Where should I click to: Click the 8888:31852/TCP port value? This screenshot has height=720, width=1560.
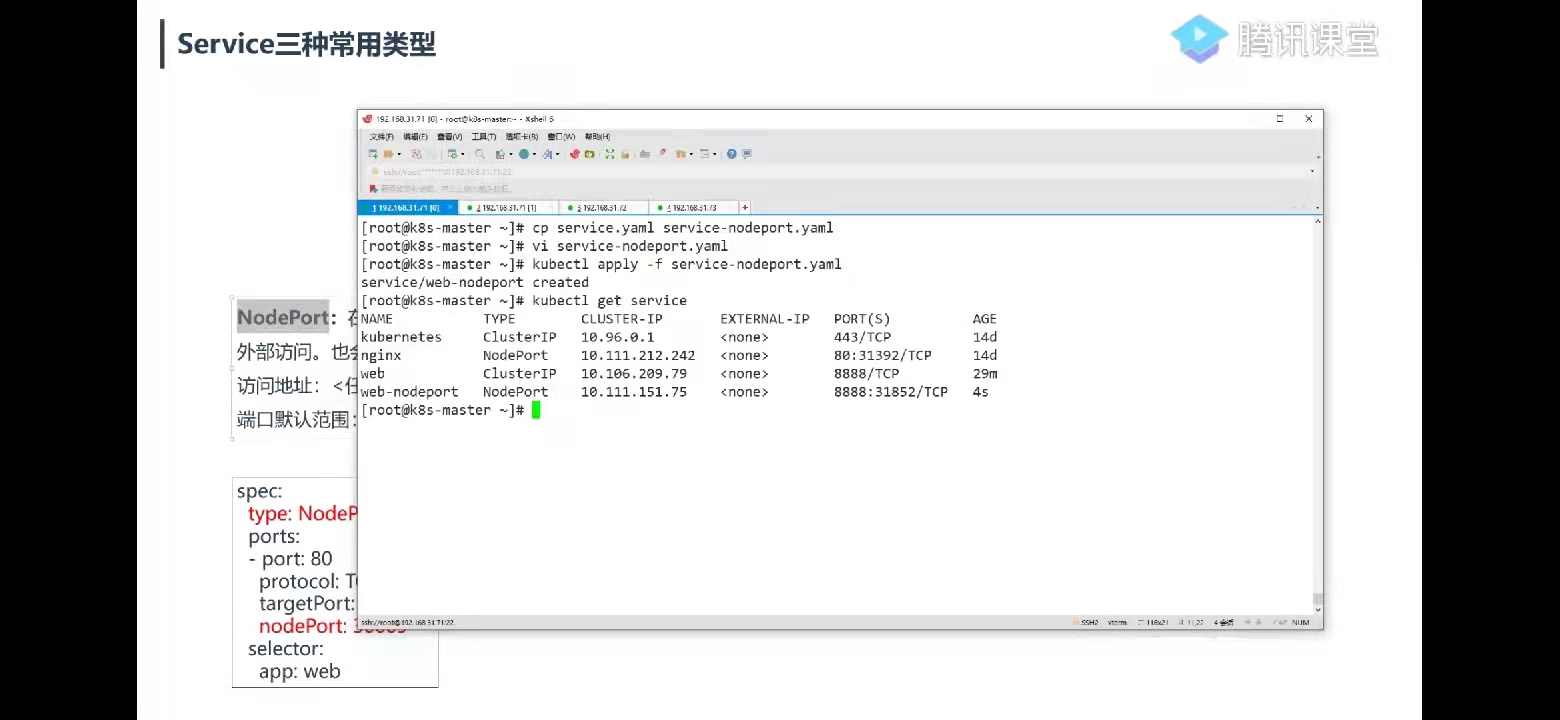[891, 392]
